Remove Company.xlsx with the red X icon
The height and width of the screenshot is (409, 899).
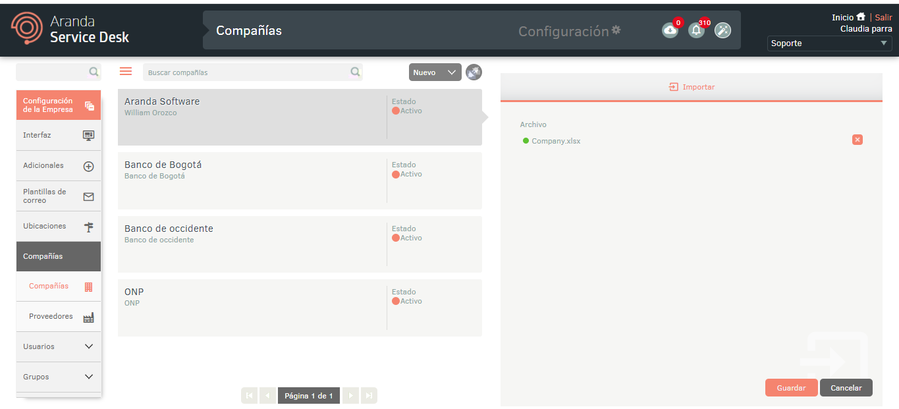(857, 140)
